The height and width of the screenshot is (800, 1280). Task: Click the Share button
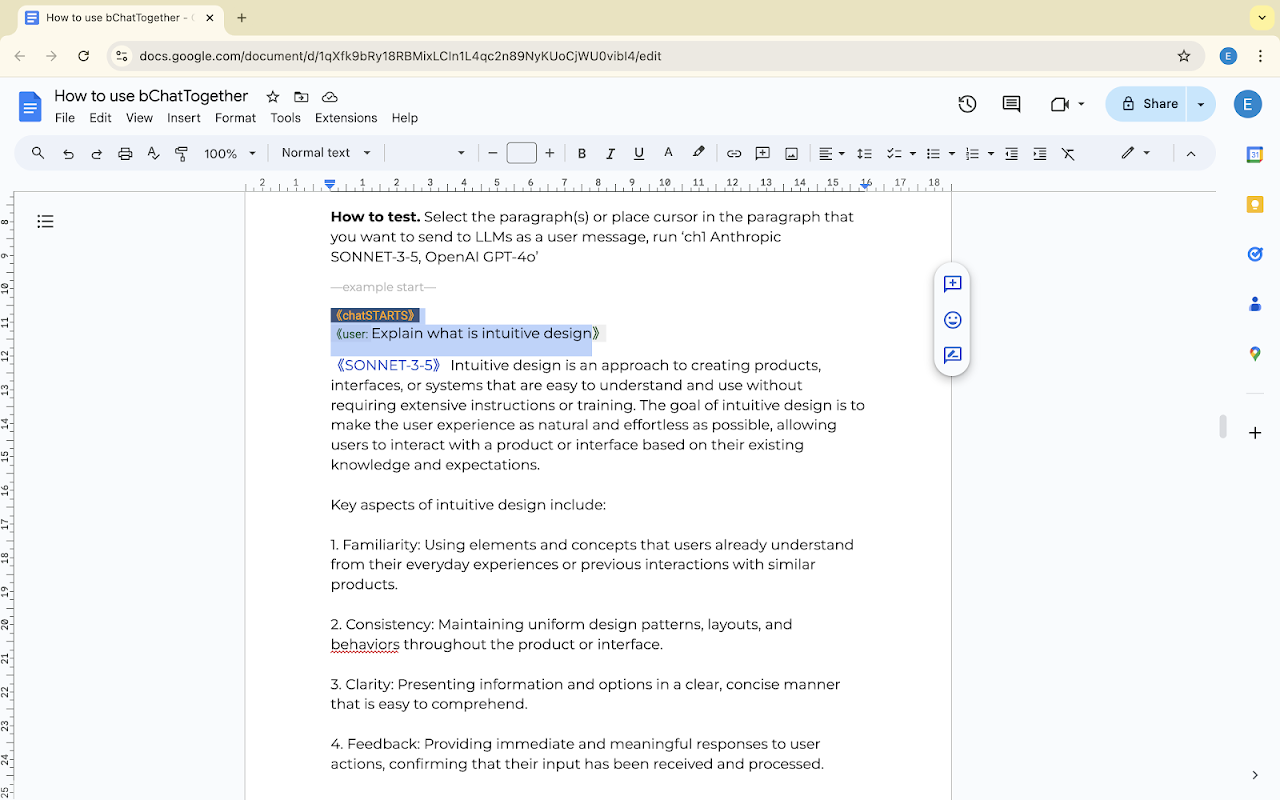1148,104
